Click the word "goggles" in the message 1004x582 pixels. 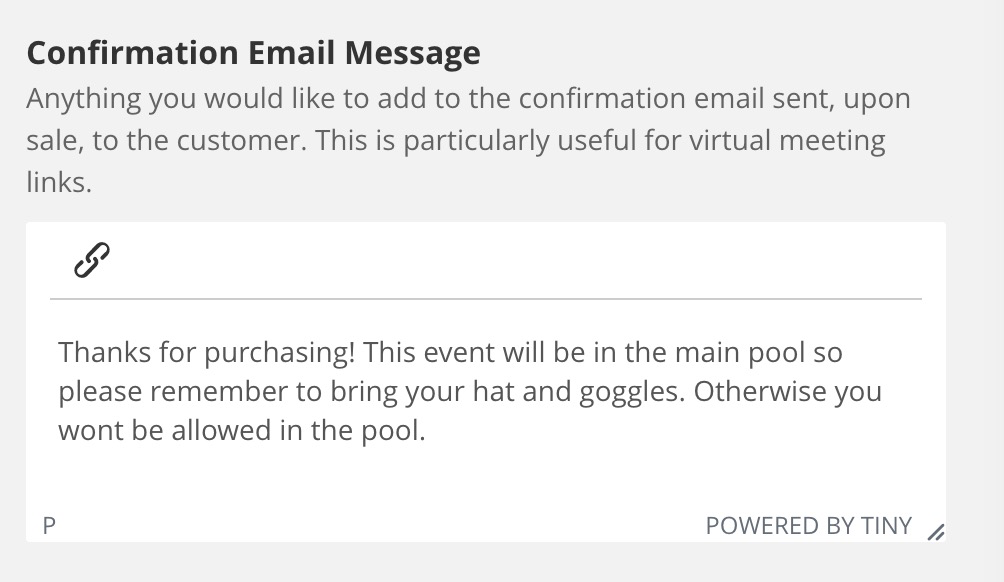point(629,392)
